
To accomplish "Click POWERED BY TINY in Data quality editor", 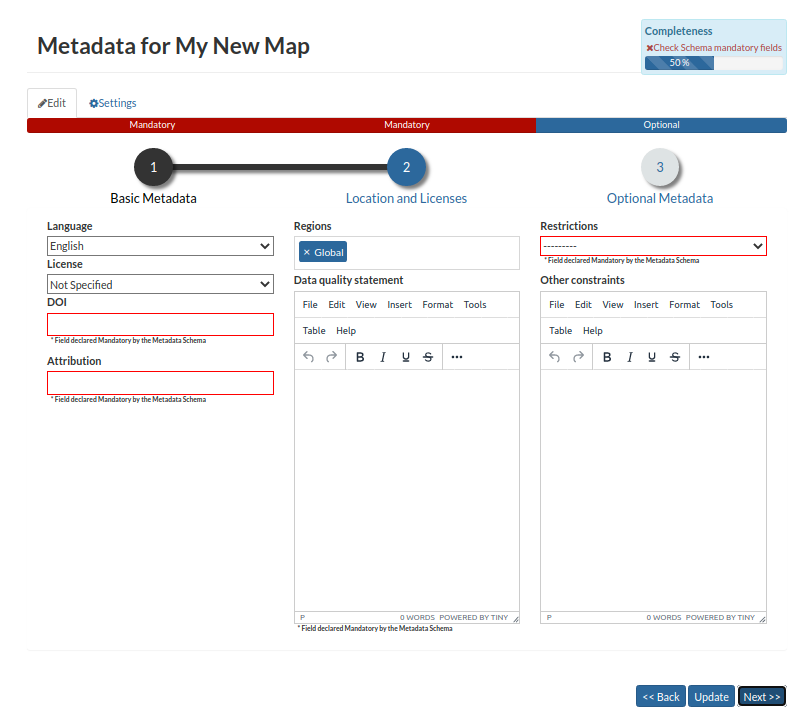I will pos(474,618).
